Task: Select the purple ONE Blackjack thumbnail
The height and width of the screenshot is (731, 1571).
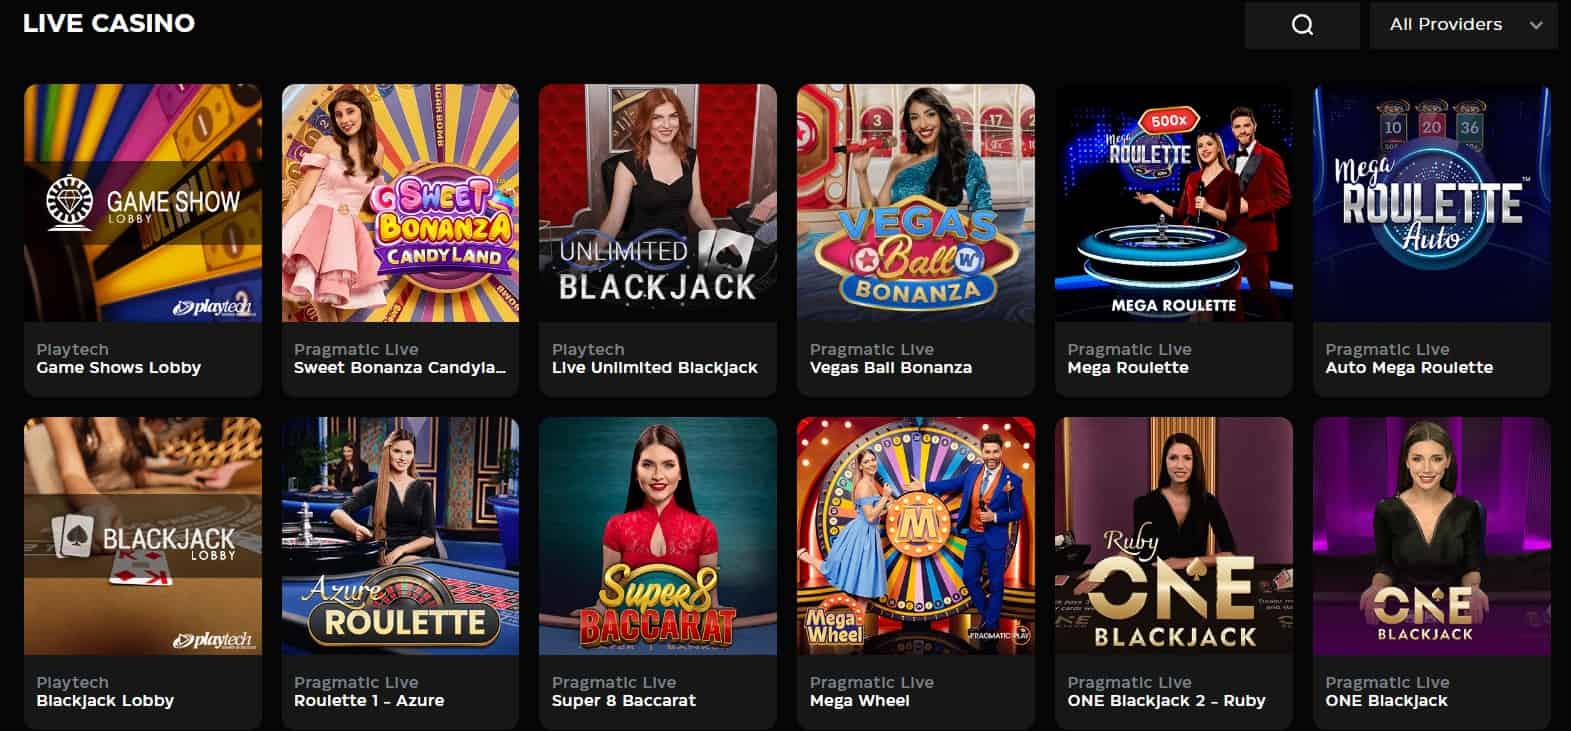Action: (1432, 536)
